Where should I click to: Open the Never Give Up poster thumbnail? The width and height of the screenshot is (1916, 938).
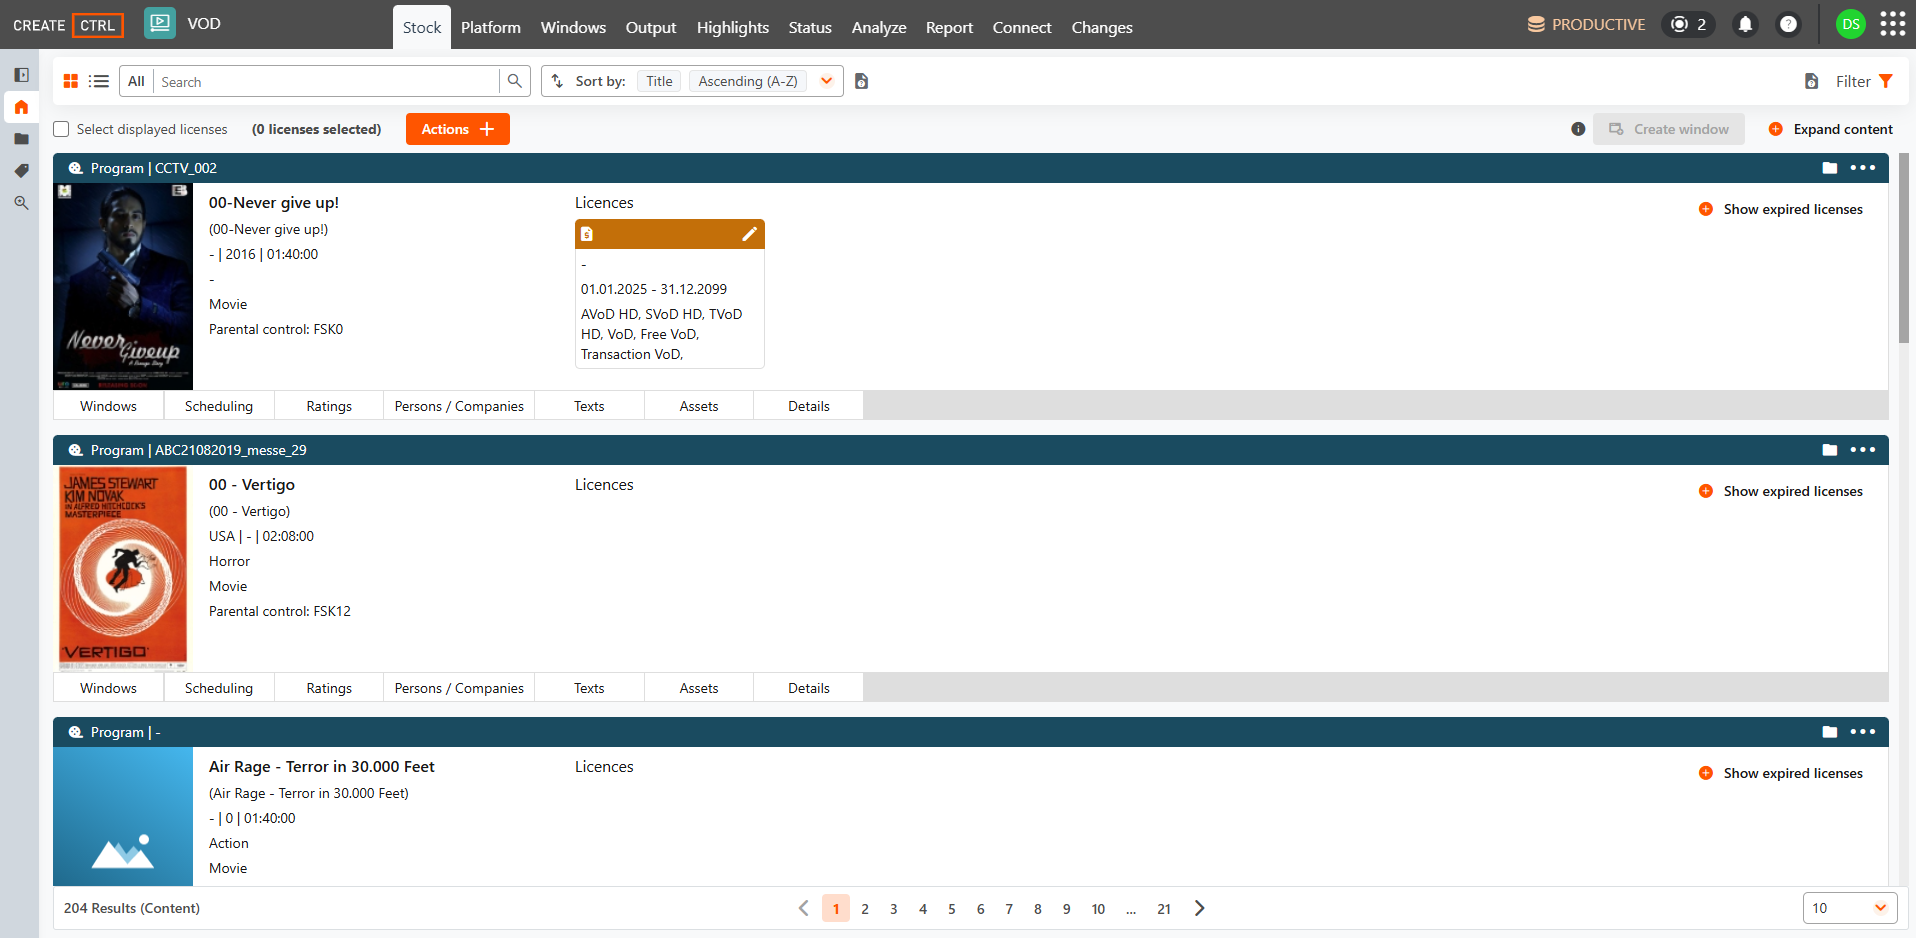click(123, 286)
